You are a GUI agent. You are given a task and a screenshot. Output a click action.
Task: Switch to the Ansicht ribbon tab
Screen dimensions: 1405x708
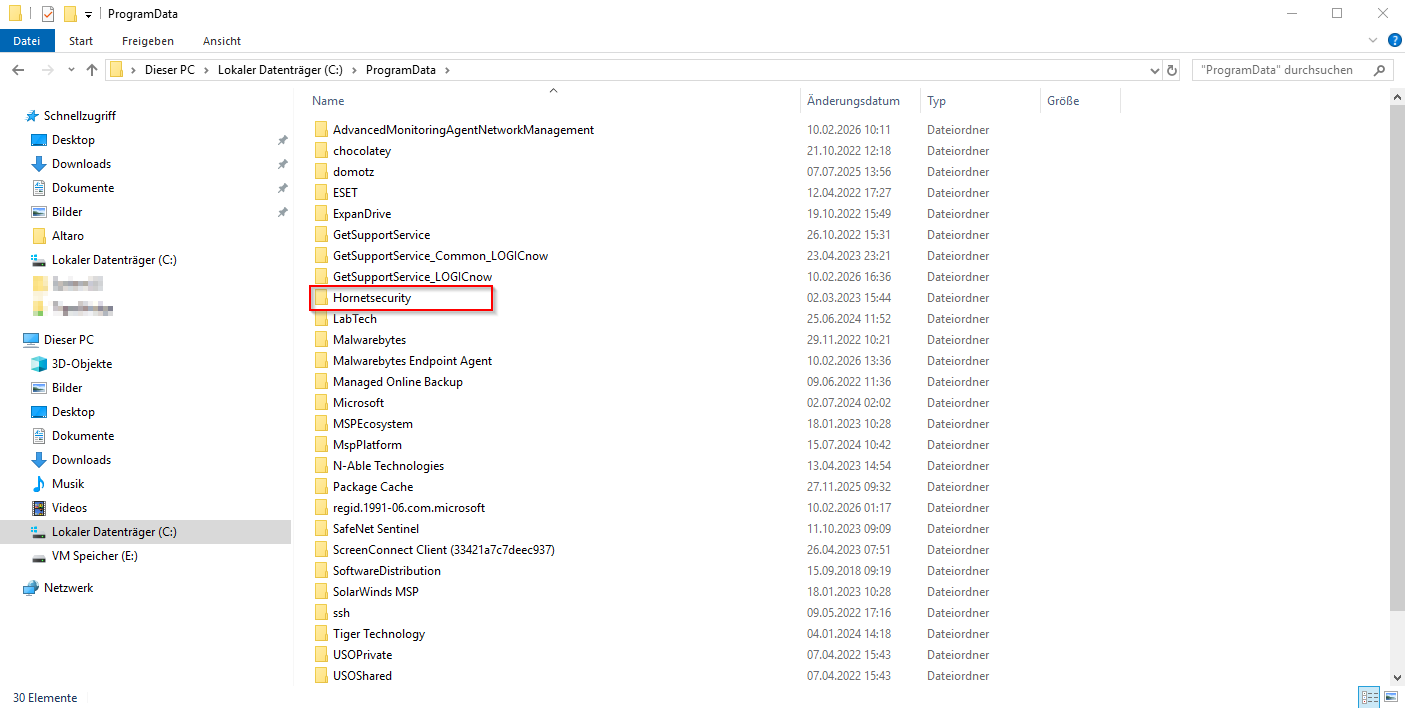click(221, 41)
